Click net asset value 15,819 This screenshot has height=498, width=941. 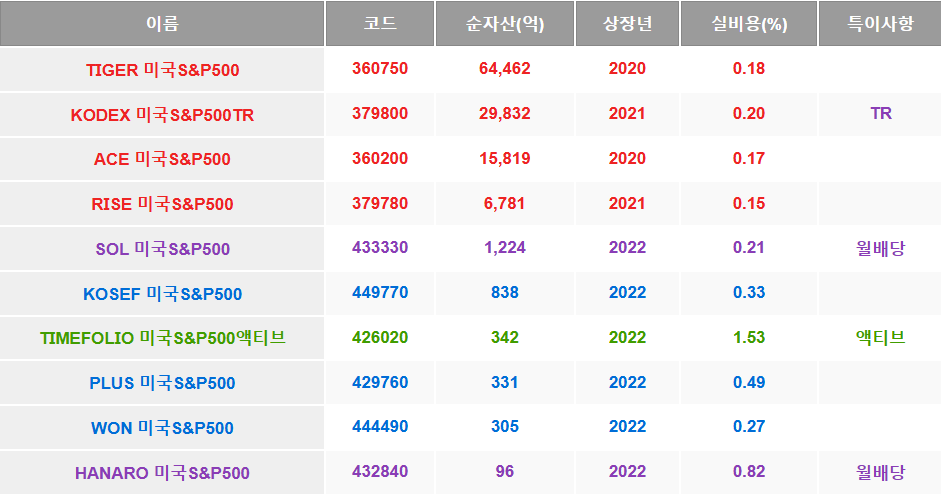[x=505, y=158]
